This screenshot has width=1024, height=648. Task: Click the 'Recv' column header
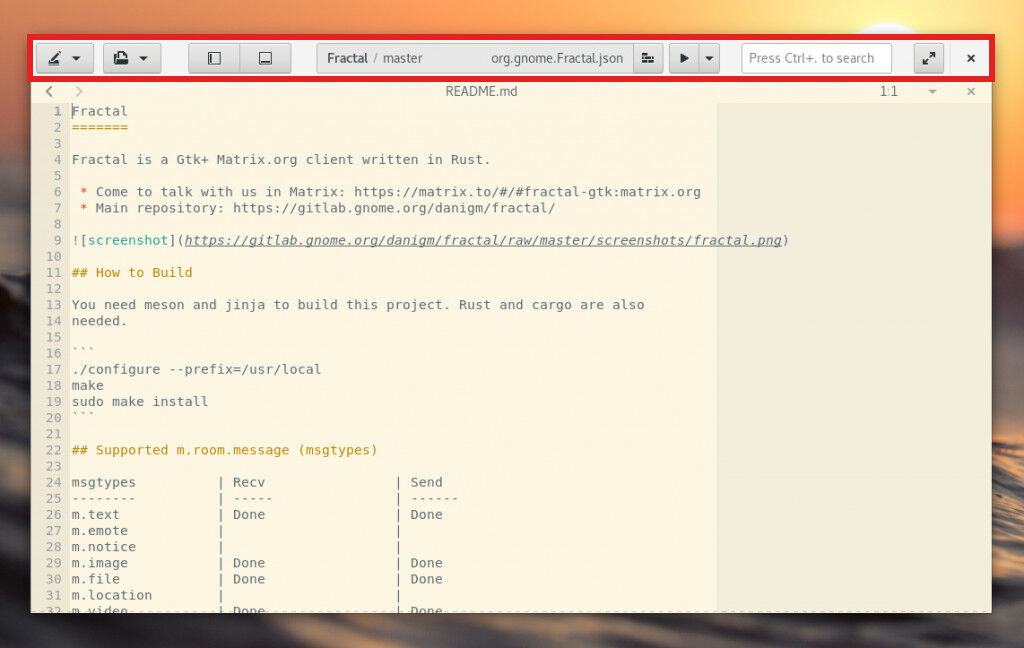click(249, 482)
